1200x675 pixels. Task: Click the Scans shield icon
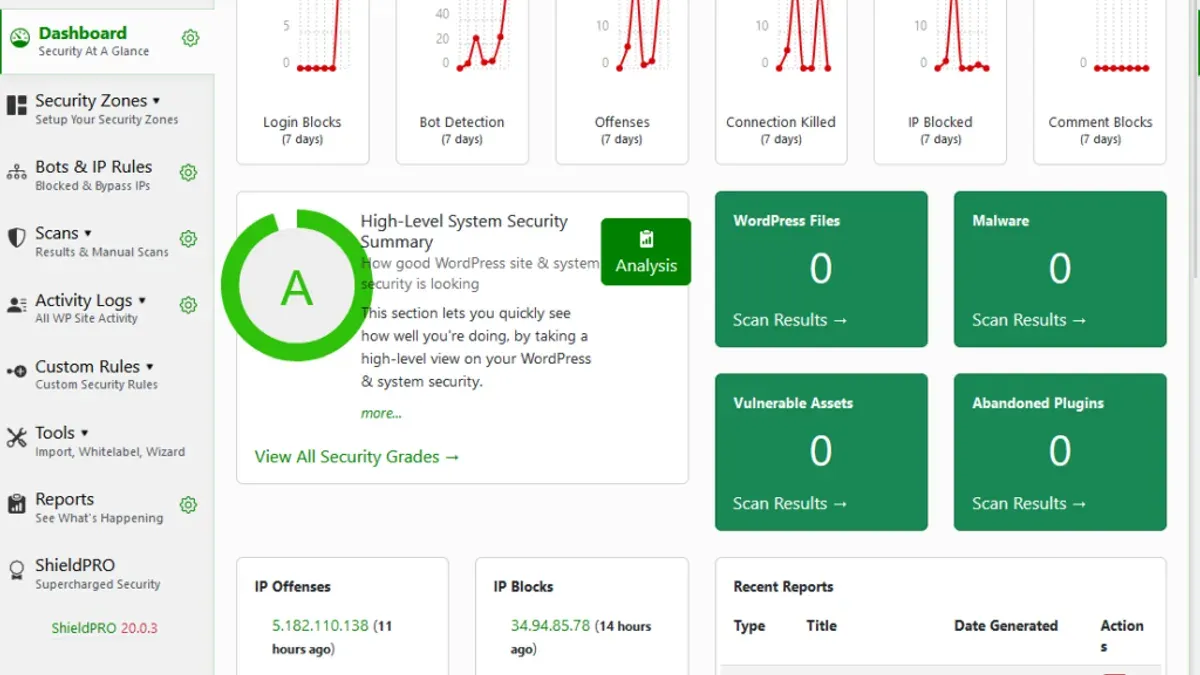[16, 238]
